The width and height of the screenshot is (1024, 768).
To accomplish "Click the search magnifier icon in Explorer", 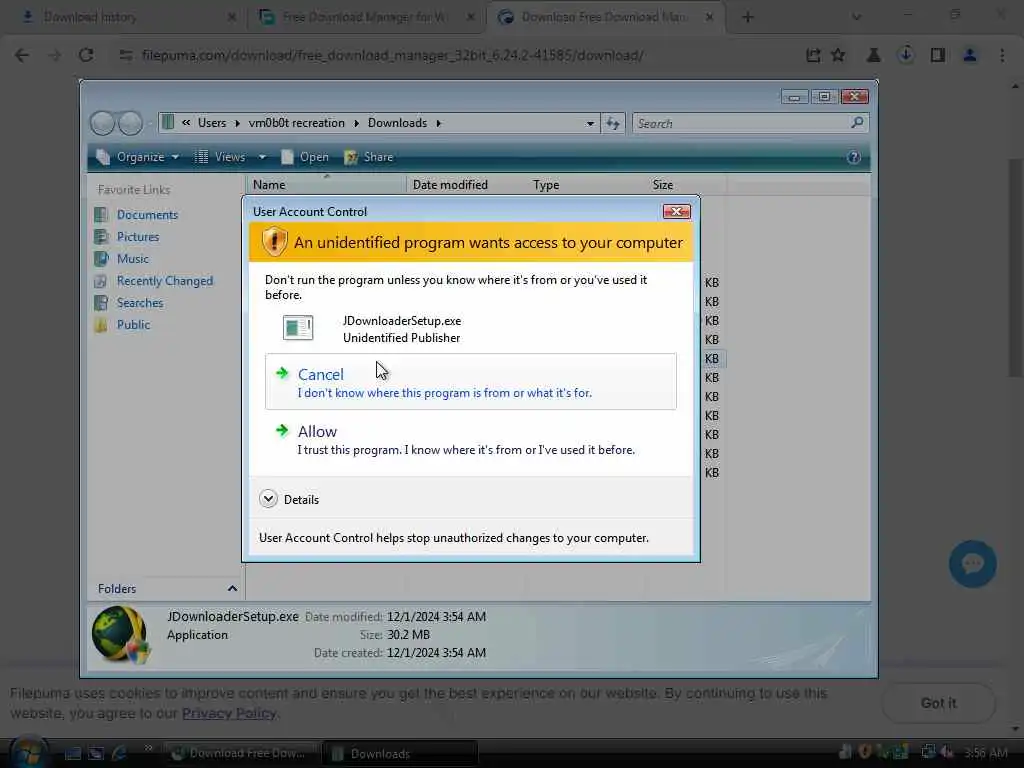I will pyautogui.click(x=857, y=122).
